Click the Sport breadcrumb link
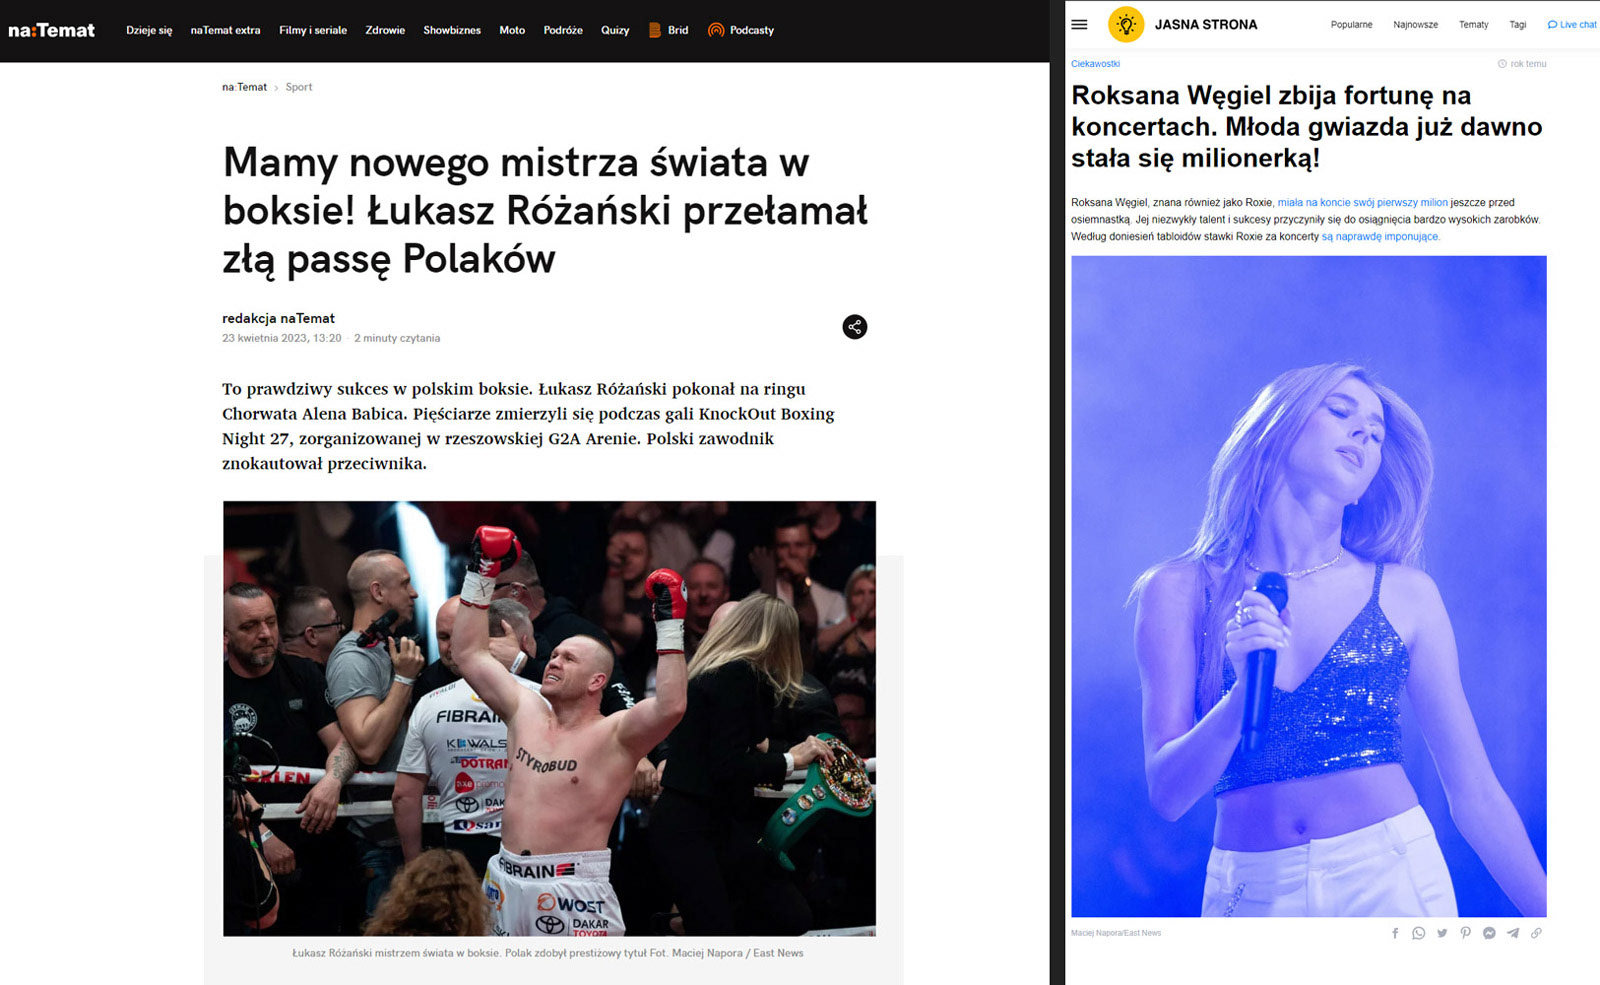This screenshot has width=1600, height=985. point(299,87)
